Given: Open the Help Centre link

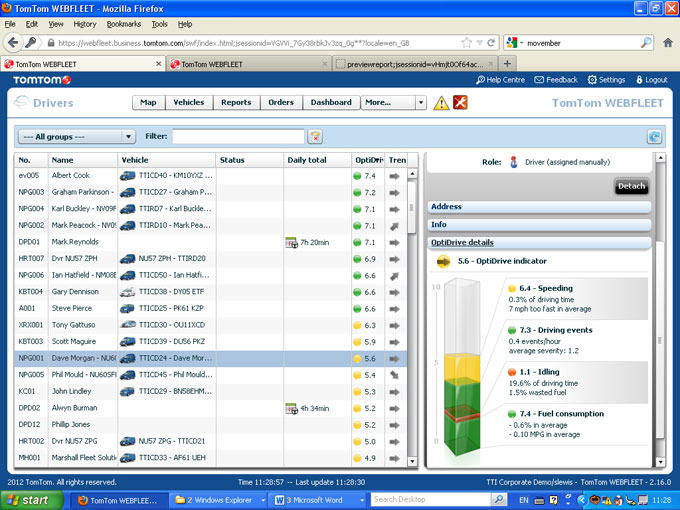Looking at the screenshot, I should coord(500,80).
